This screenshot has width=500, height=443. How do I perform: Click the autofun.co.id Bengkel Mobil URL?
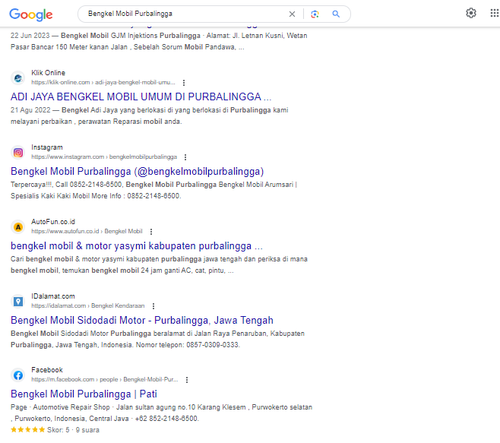click(87, 231)
